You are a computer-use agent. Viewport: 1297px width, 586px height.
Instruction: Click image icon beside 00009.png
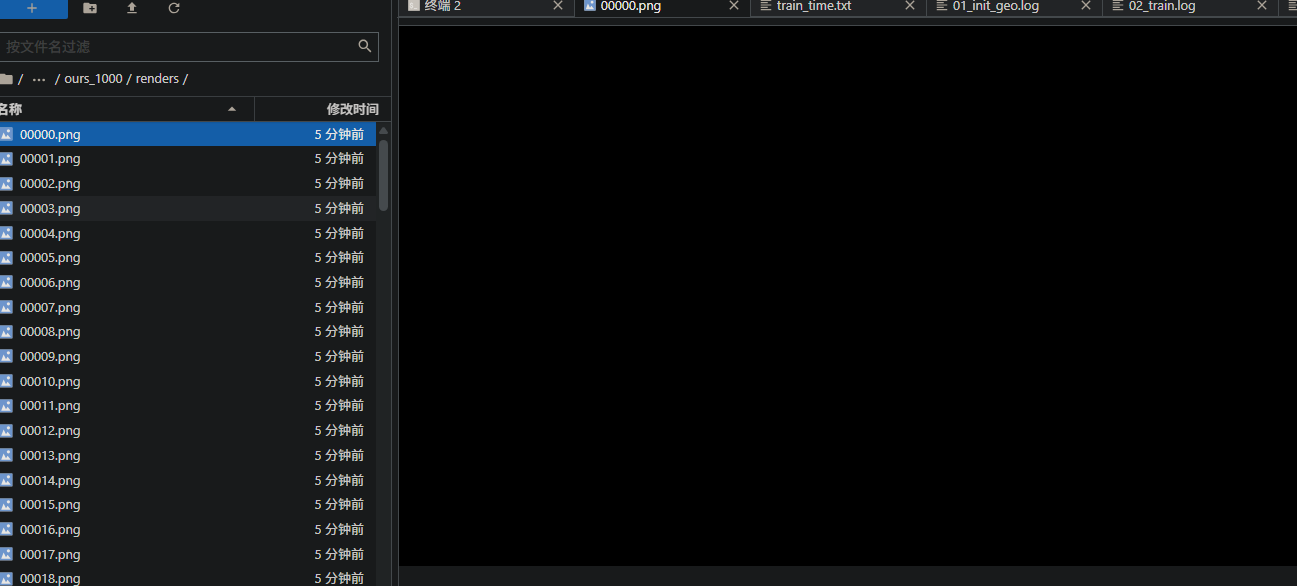(x=6, y=356)
